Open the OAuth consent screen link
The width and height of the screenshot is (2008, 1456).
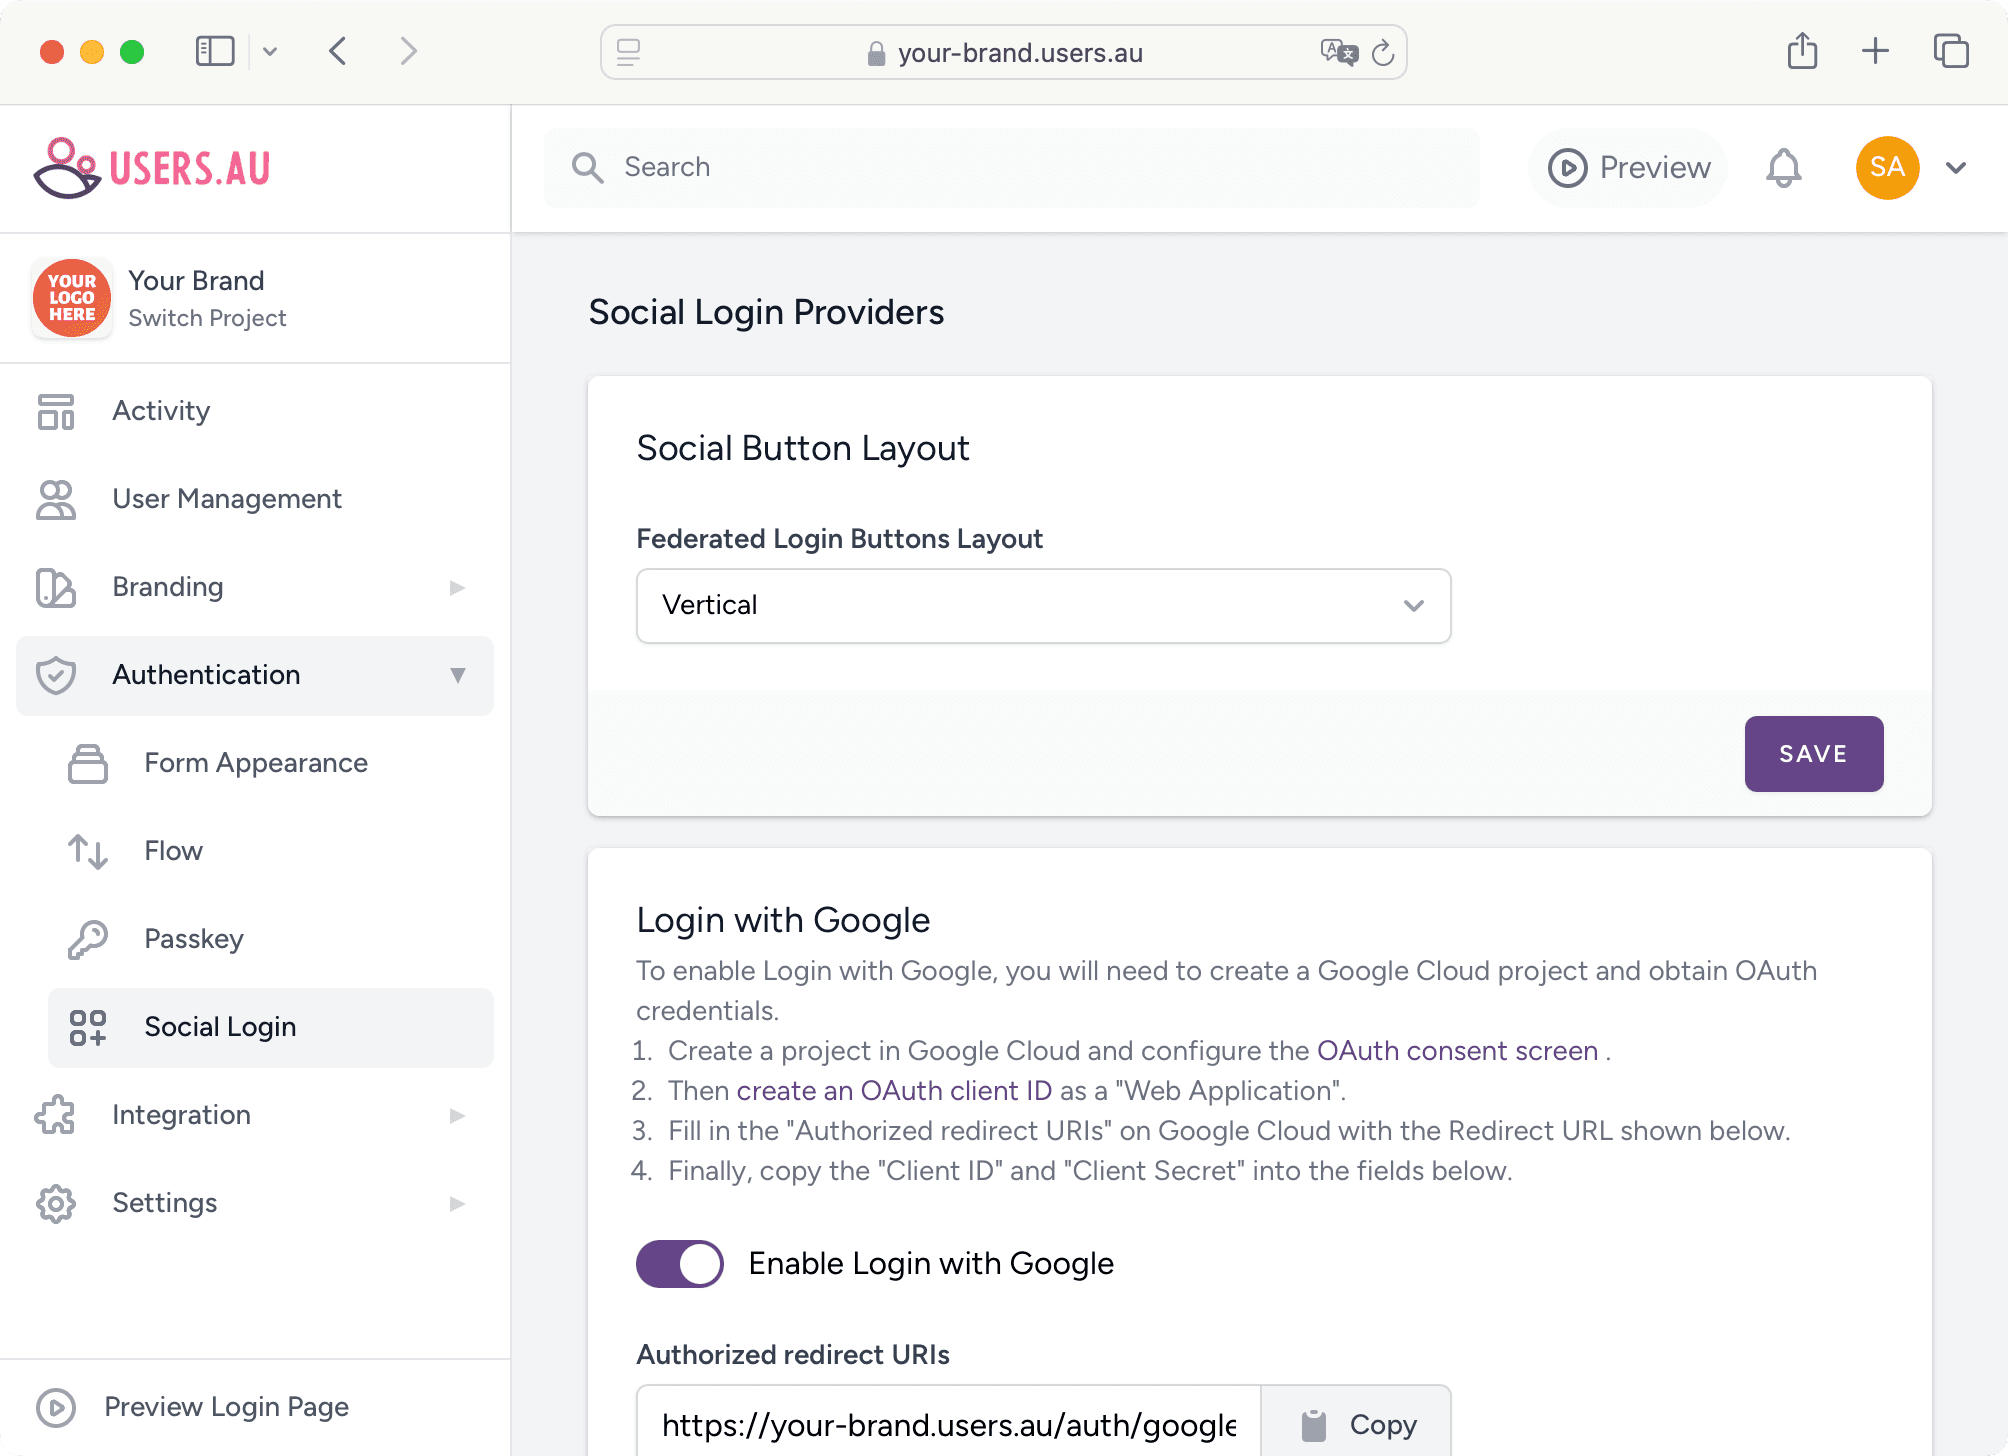(x=1456, y=1051)
